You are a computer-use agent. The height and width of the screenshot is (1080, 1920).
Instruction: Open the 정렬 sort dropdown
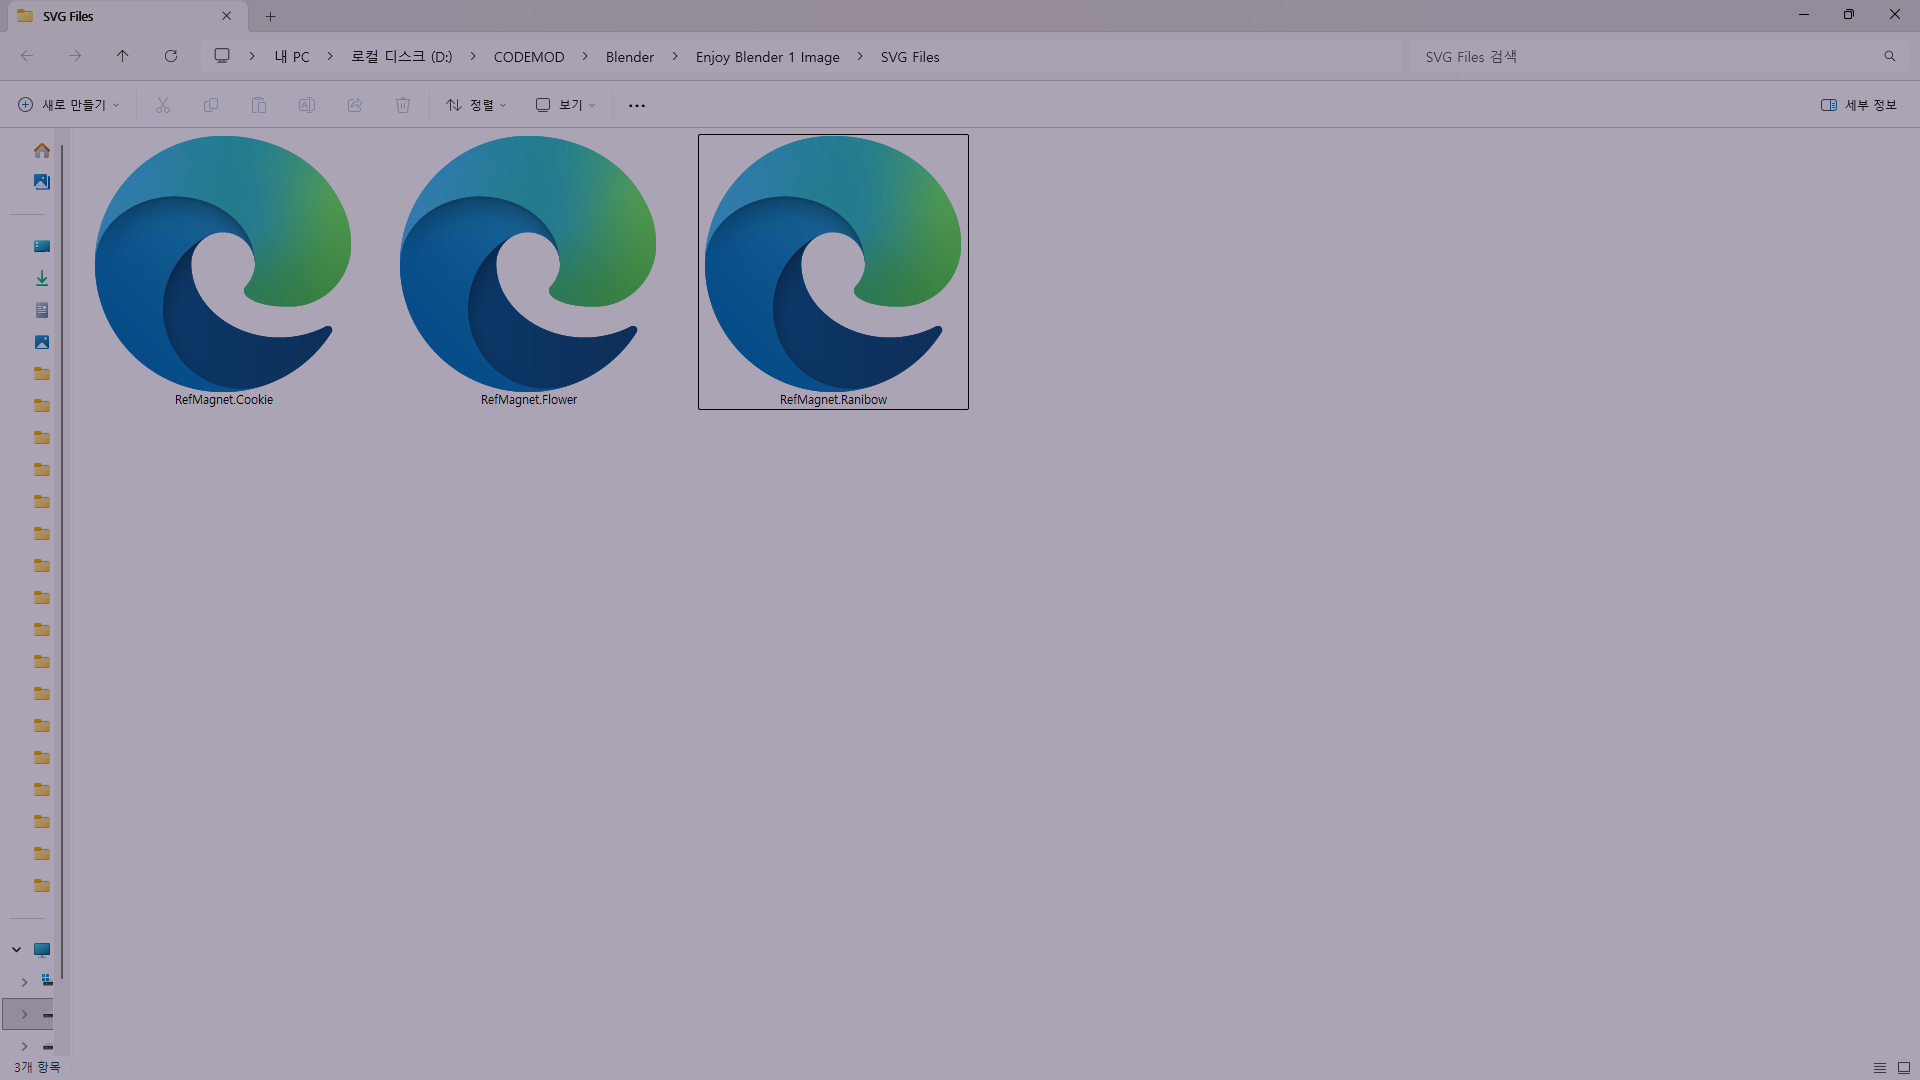(476, 105)
